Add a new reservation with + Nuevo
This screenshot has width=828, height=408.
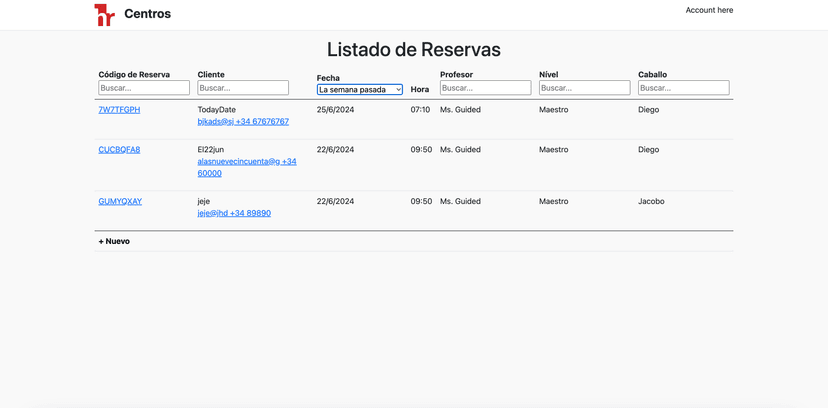[x=114, y=242]
